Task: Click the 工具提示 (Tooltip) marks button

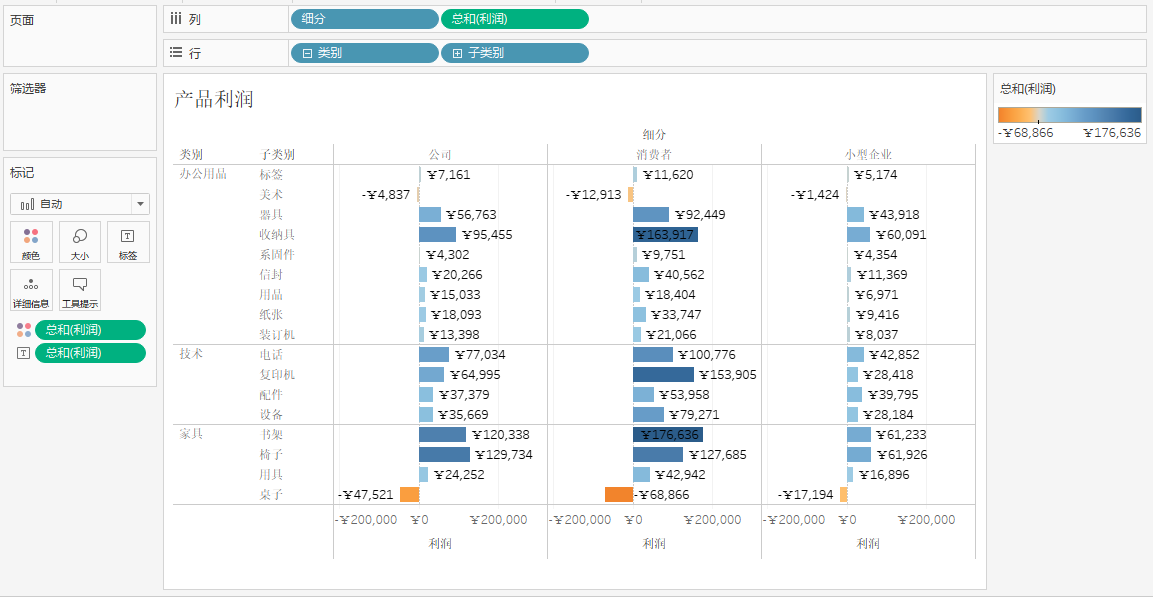Action: 79,290
